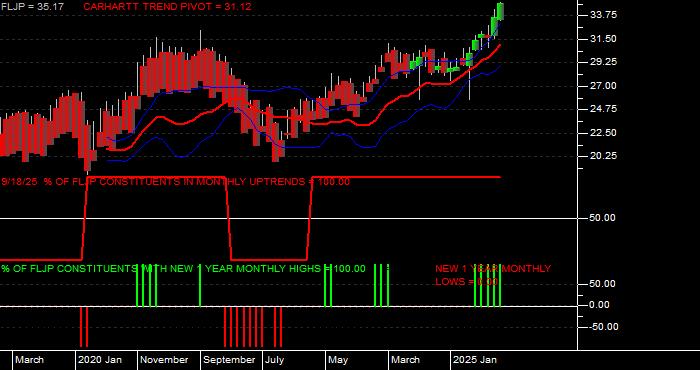The image size is (700, 370).
Task: Select the September timeline marker
Action: (x=229, y=360)
